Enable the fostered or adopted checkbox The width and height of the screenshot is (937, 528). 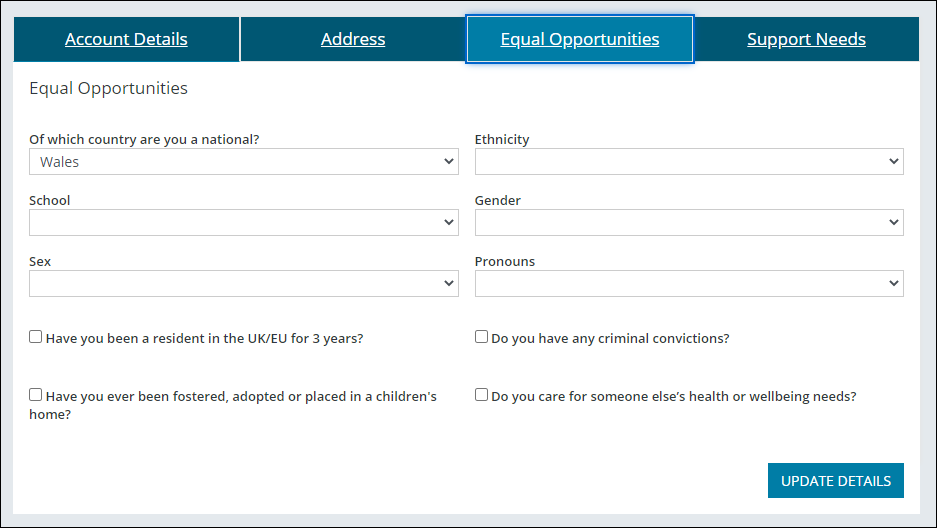tap(36, 395)
